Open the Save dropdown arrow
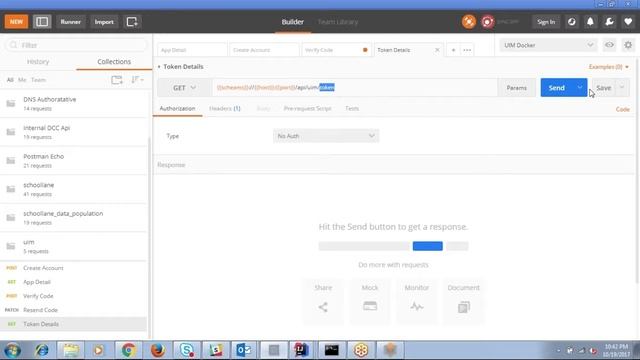Image resolution: width=640 pixels, height=360 pixels. tap(622, 88)
